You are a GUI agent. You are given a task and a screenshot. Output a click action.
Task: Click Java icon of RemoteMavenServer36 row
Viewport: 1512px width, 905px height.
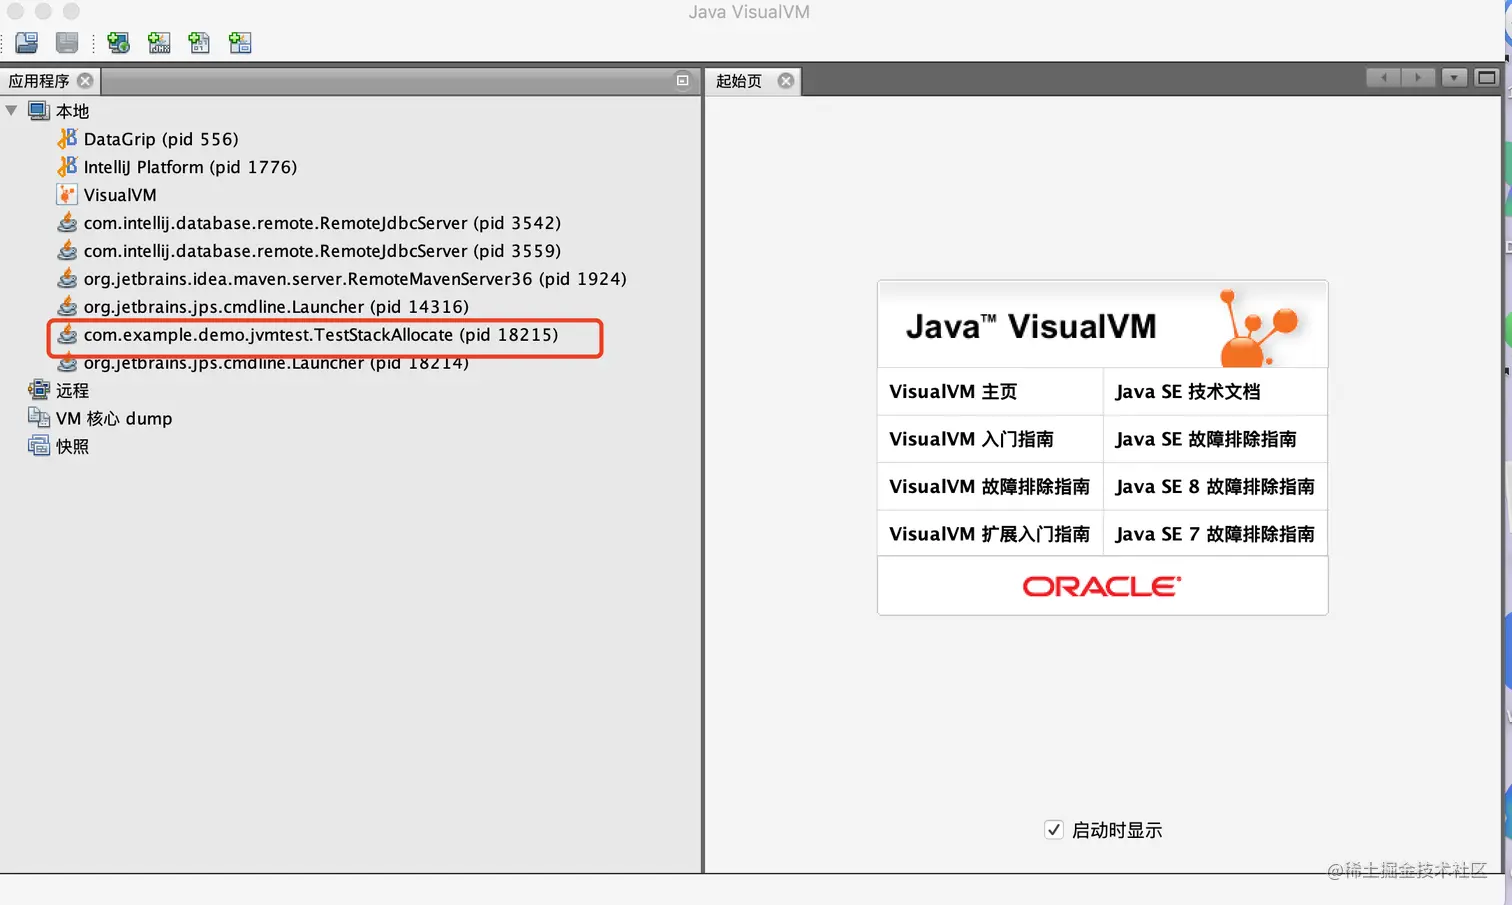(x=67, y=278)
